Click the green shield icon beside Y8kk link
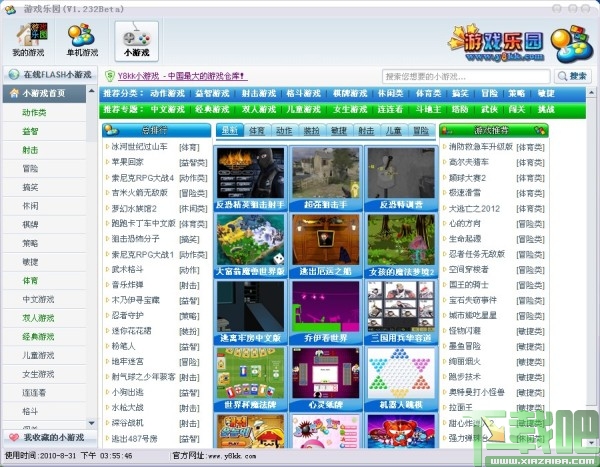This screenshot has width=600, height=467. click(x=110, y=76)
